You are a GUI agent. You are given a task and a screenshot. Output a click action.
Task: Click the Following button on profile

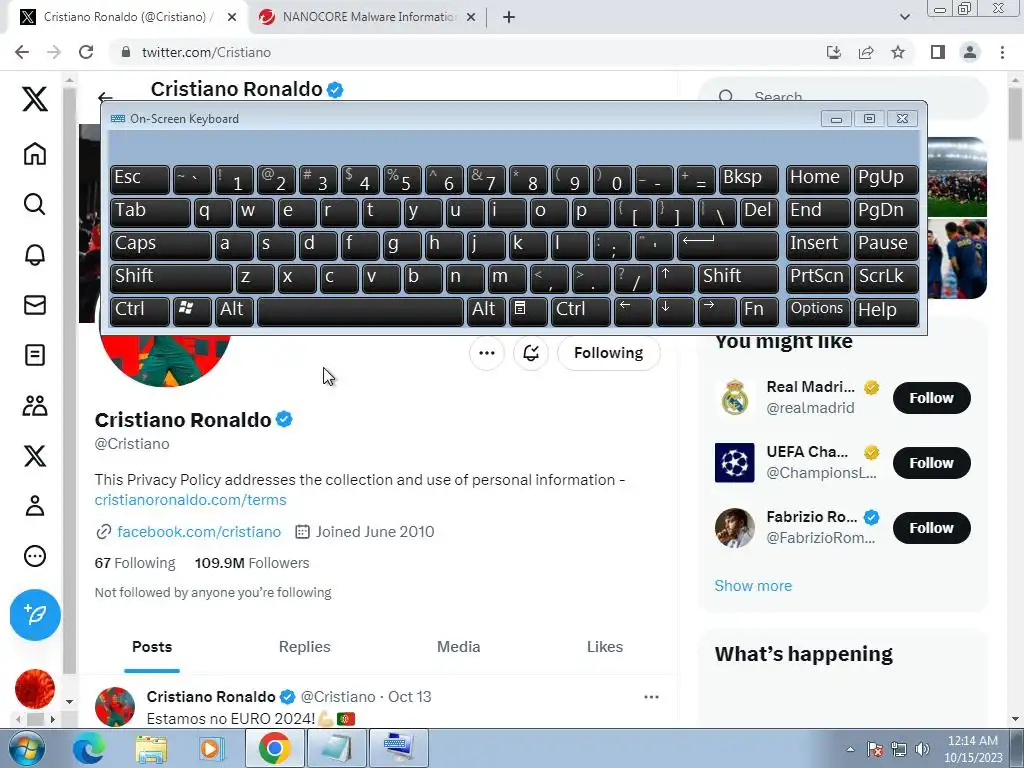click(609, 353)
